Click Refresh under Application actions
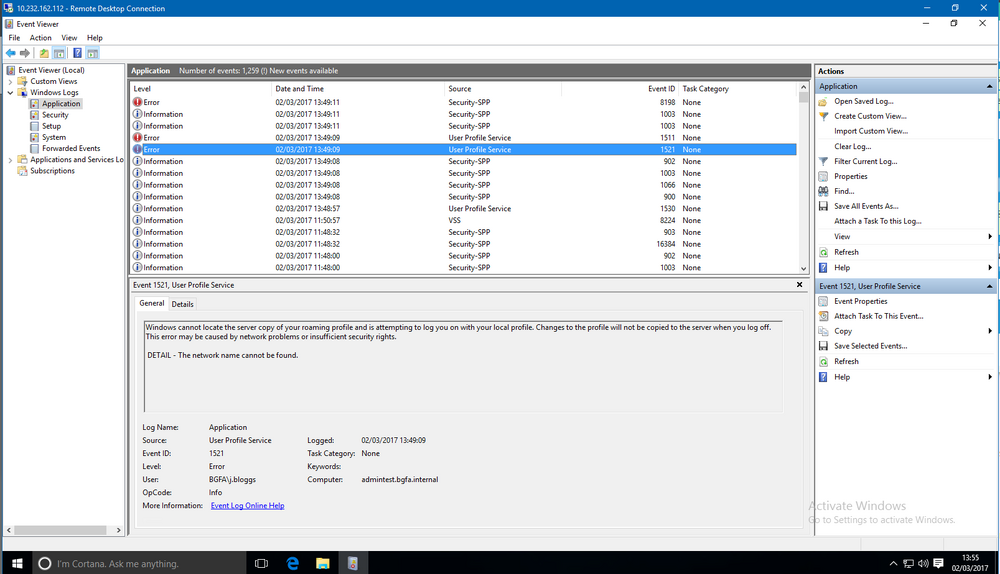This screenshot has width=1000, height=574. (846, 253)
